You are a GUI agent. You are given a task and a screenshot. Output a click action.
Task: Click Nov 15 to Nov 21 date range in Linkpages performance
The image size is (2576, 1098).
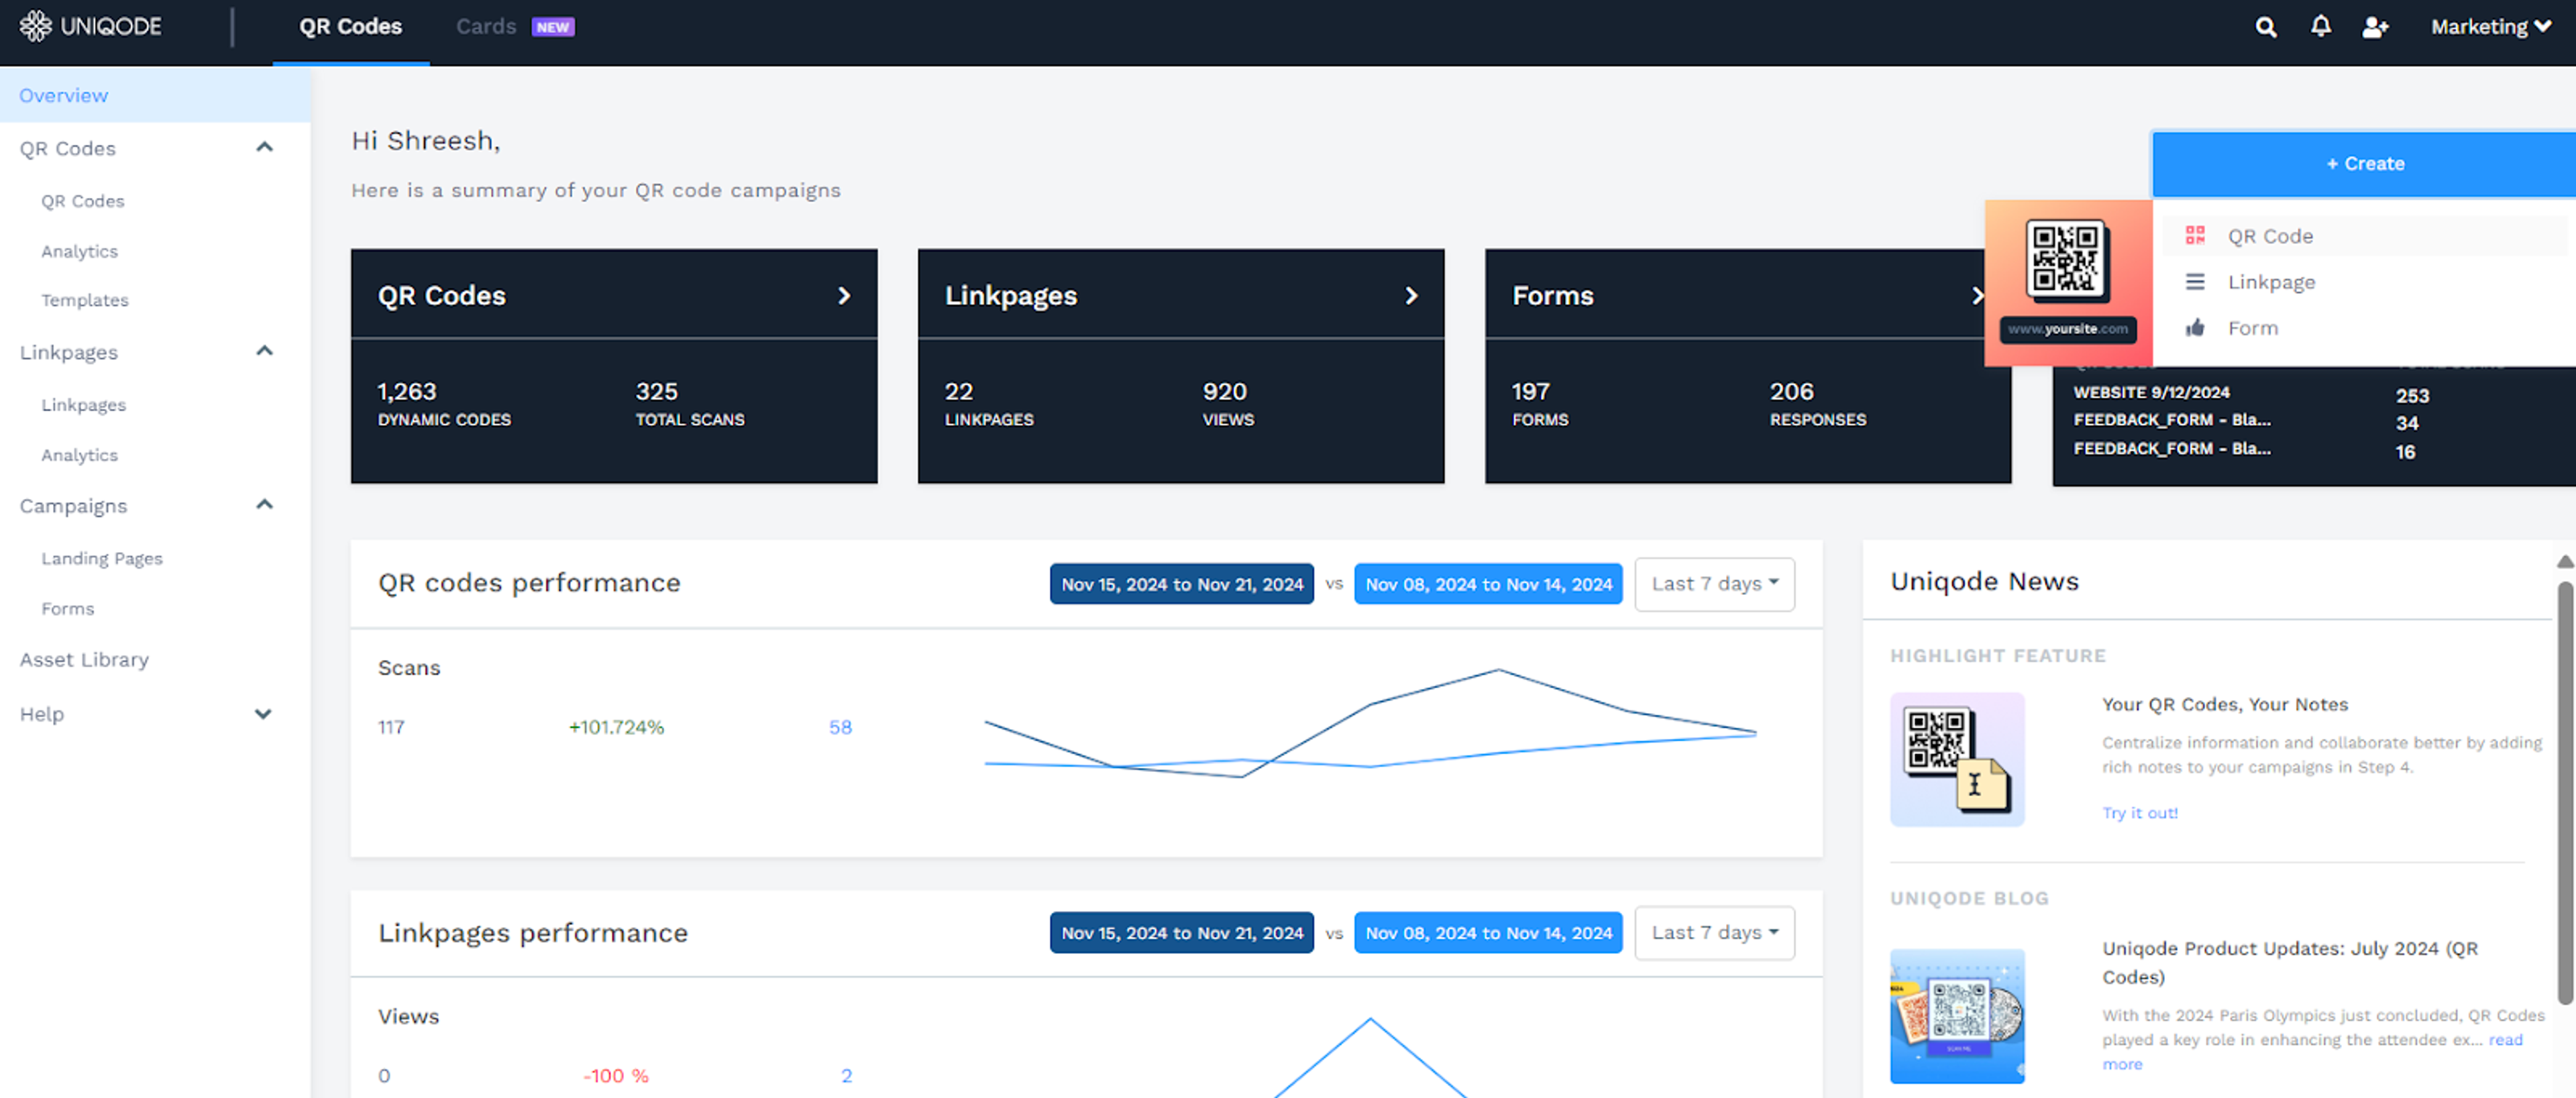click(x=1181, y=932)
